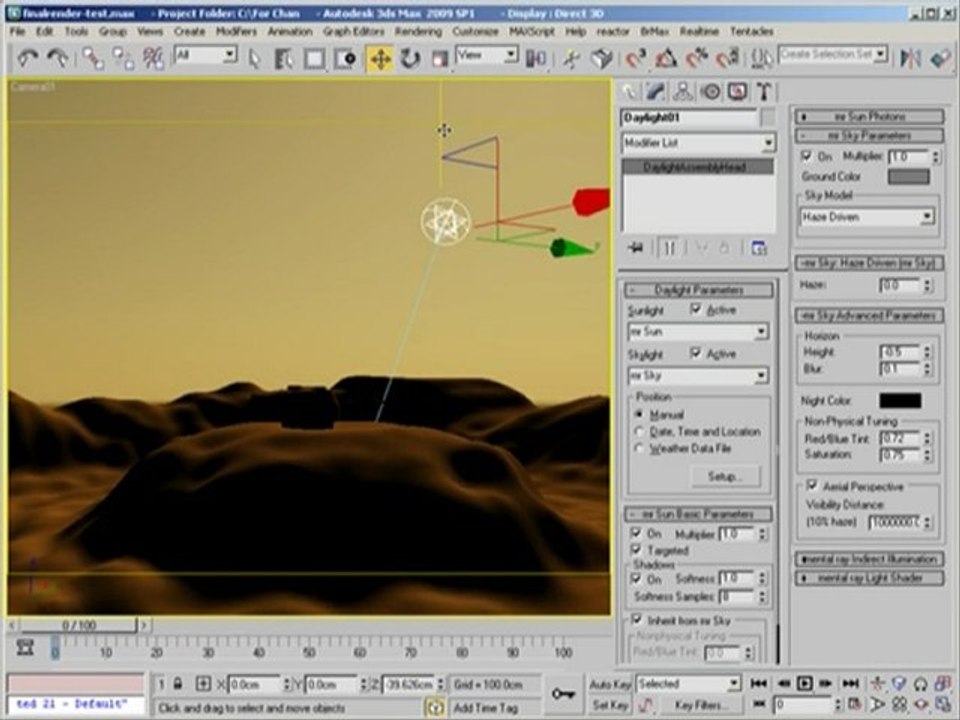Image resolution: width=960 pixels, height=720 pixels.
Task: Select the Weather Data File option
Action: [x=639, y=449]
